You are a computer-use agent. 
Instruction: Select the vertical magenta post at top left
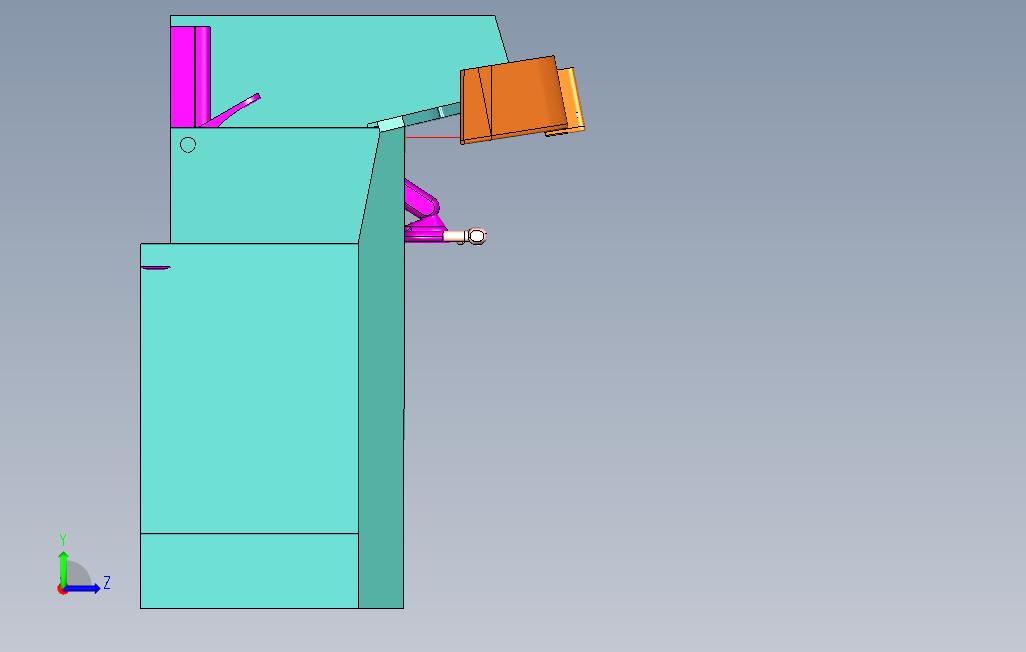pos(190,77)
